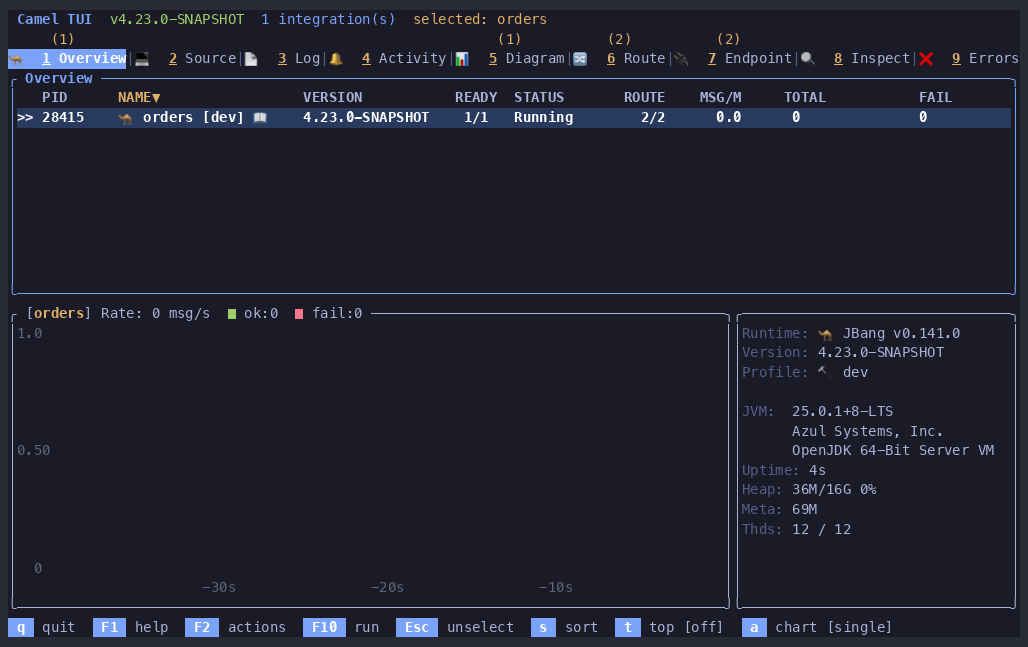
Task: Click the magnifier icon before Inspect tab
Action: click(808, 59)
